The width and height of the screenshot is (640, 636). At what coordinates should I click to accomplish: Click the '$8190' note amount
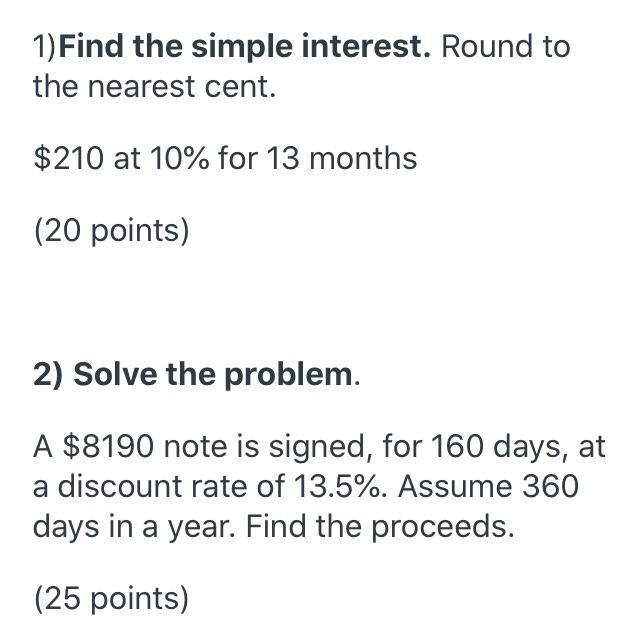[108, 446]
